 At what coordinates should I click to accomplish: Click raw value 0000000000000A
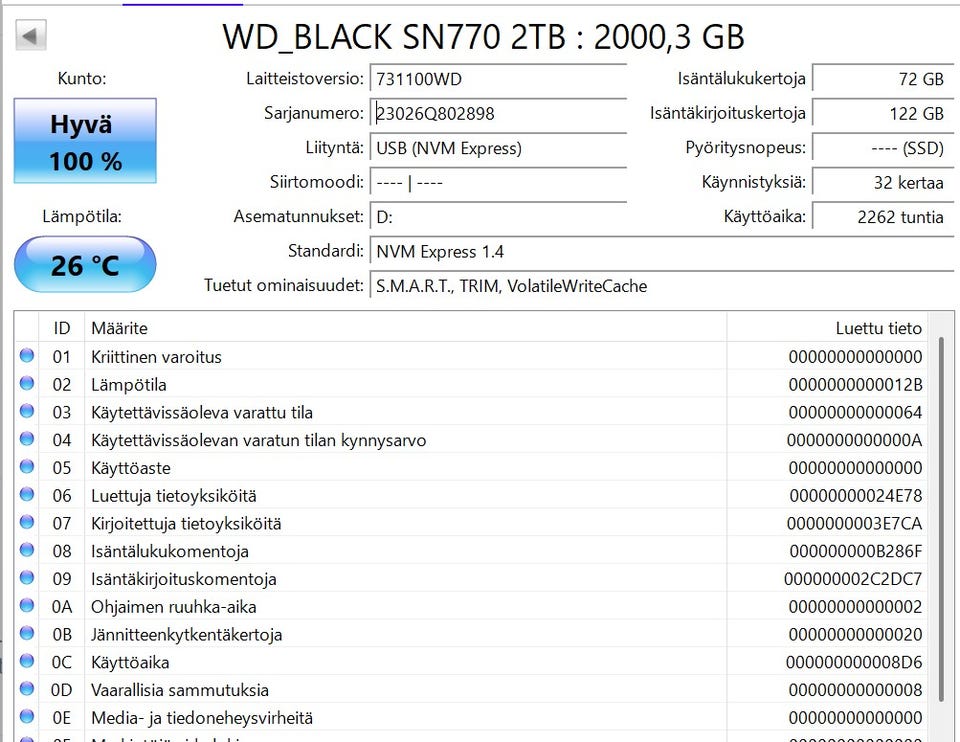[855, 440]
